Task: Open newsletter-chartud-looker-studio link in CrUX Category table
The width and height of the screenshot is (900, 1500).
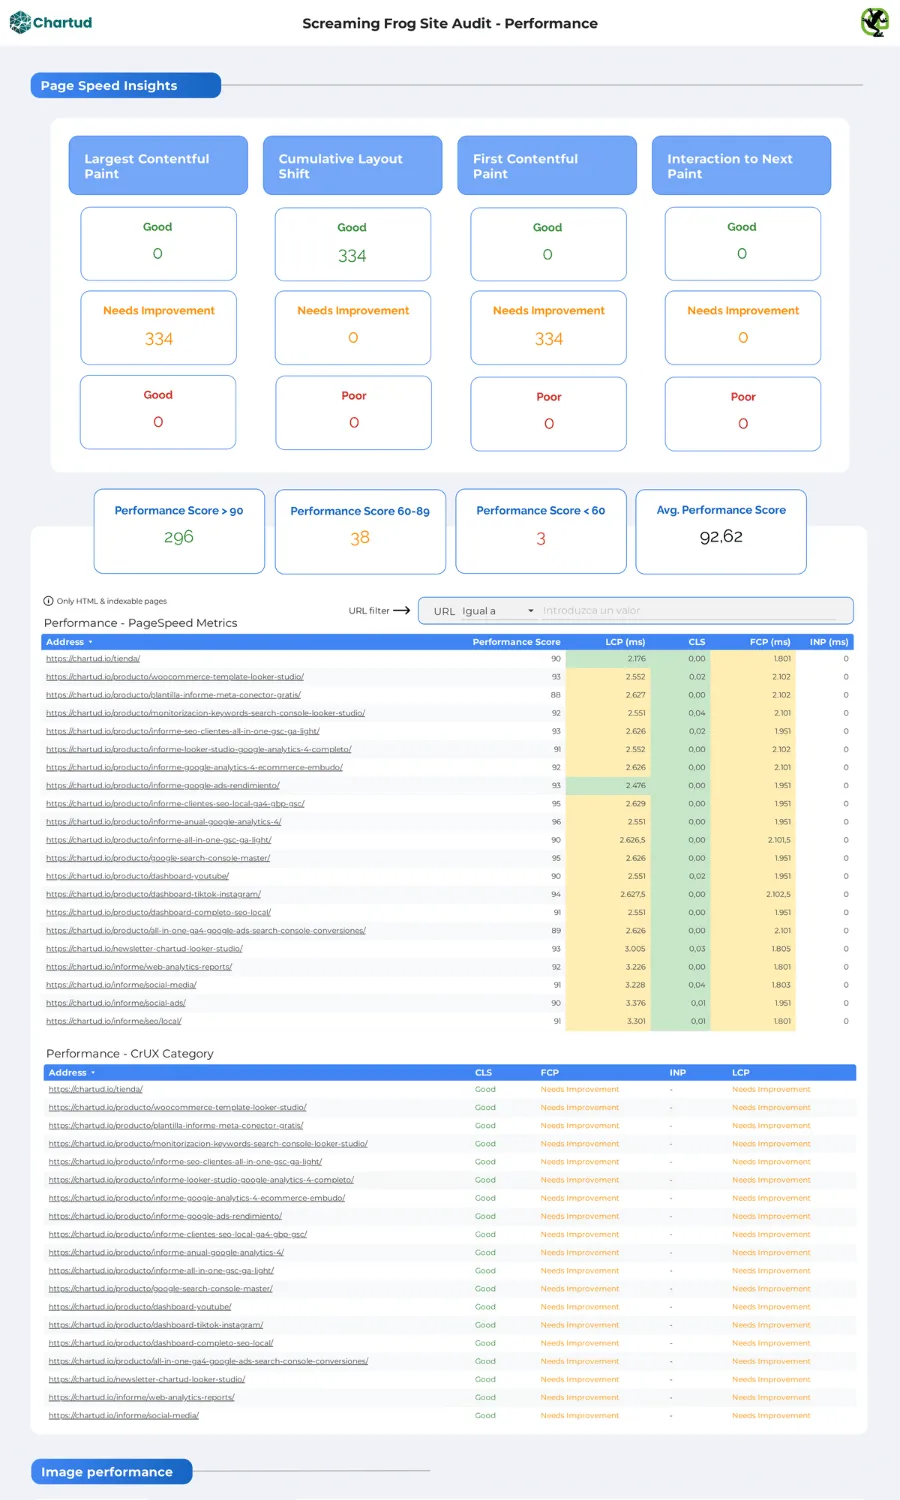Action: point(147,1380)
